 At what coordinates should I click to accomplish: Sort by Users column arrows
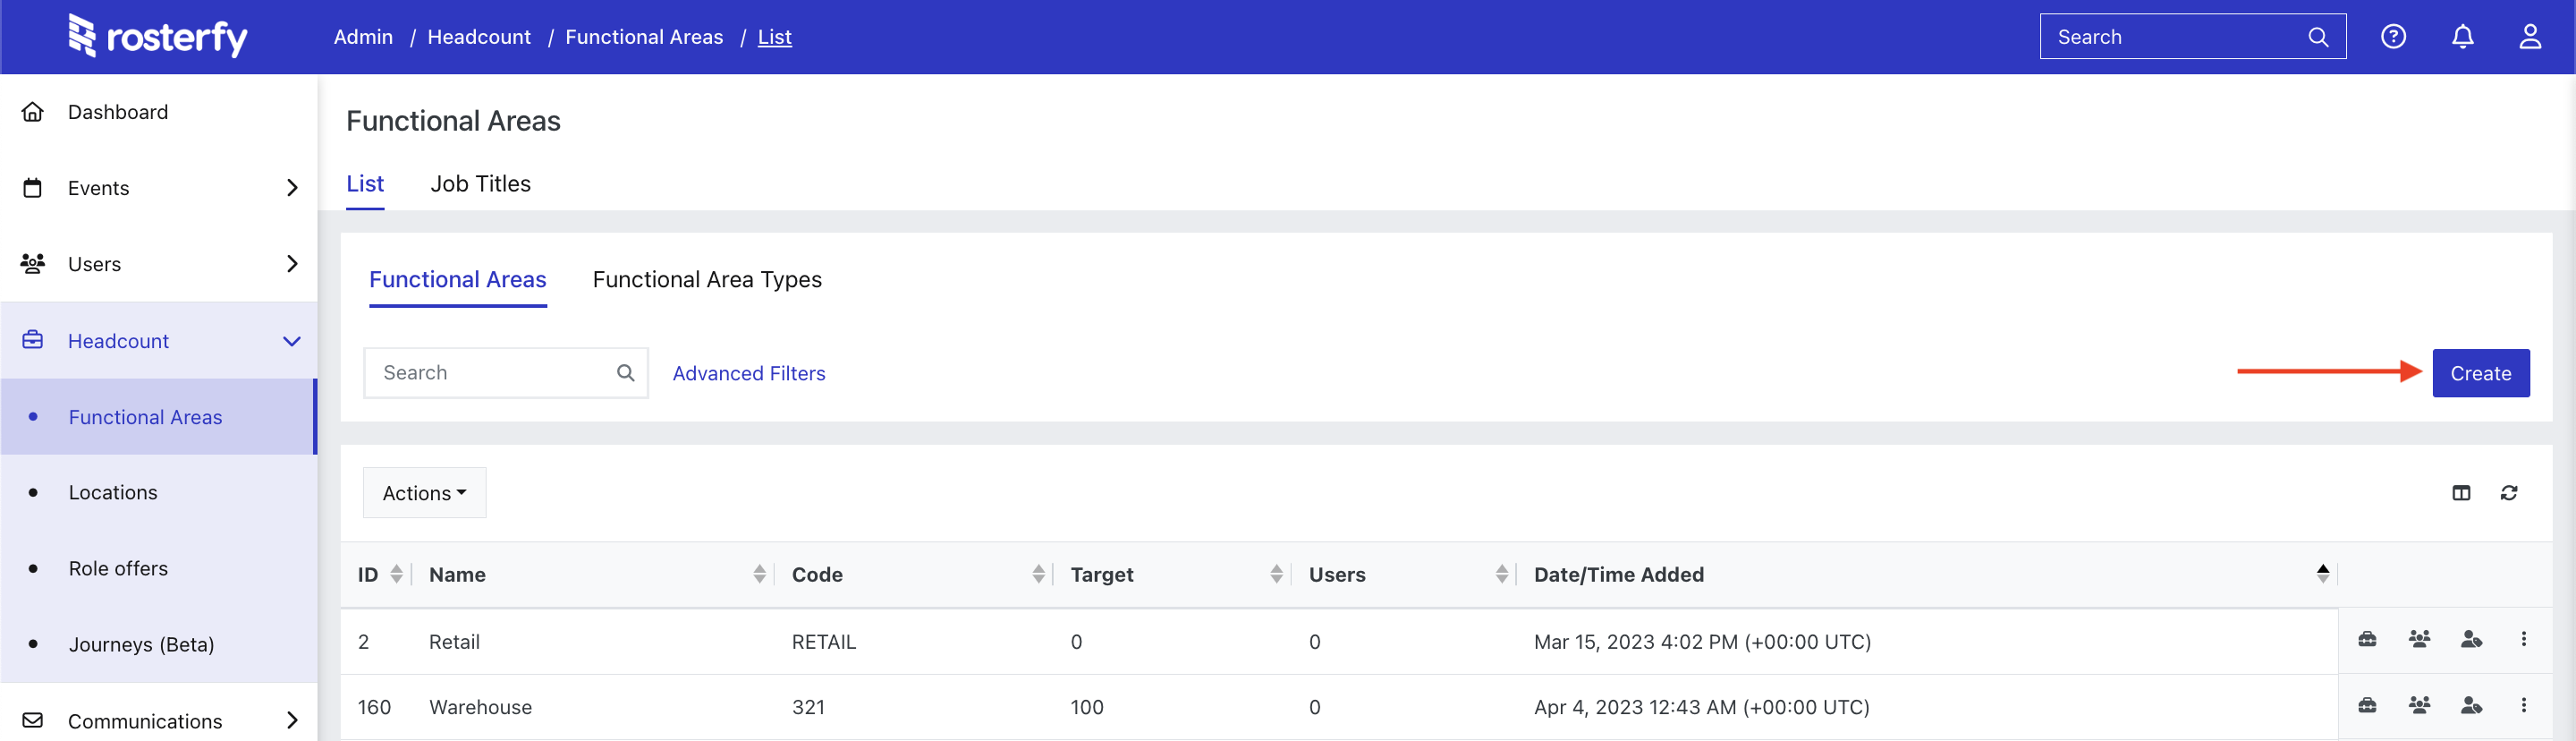(1501, 574)
